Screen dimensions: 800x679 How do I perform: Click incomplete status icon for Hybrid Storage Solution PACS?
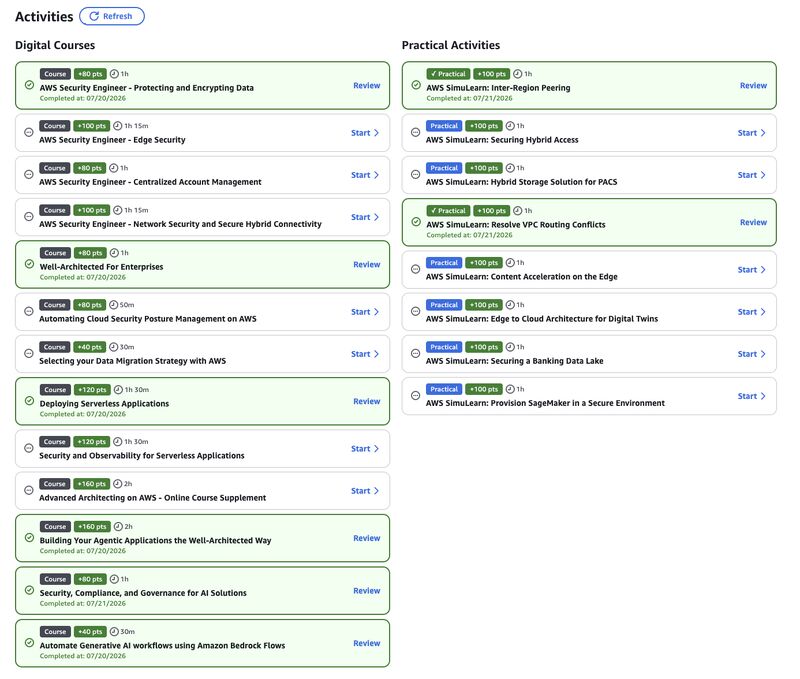point(416,174)
